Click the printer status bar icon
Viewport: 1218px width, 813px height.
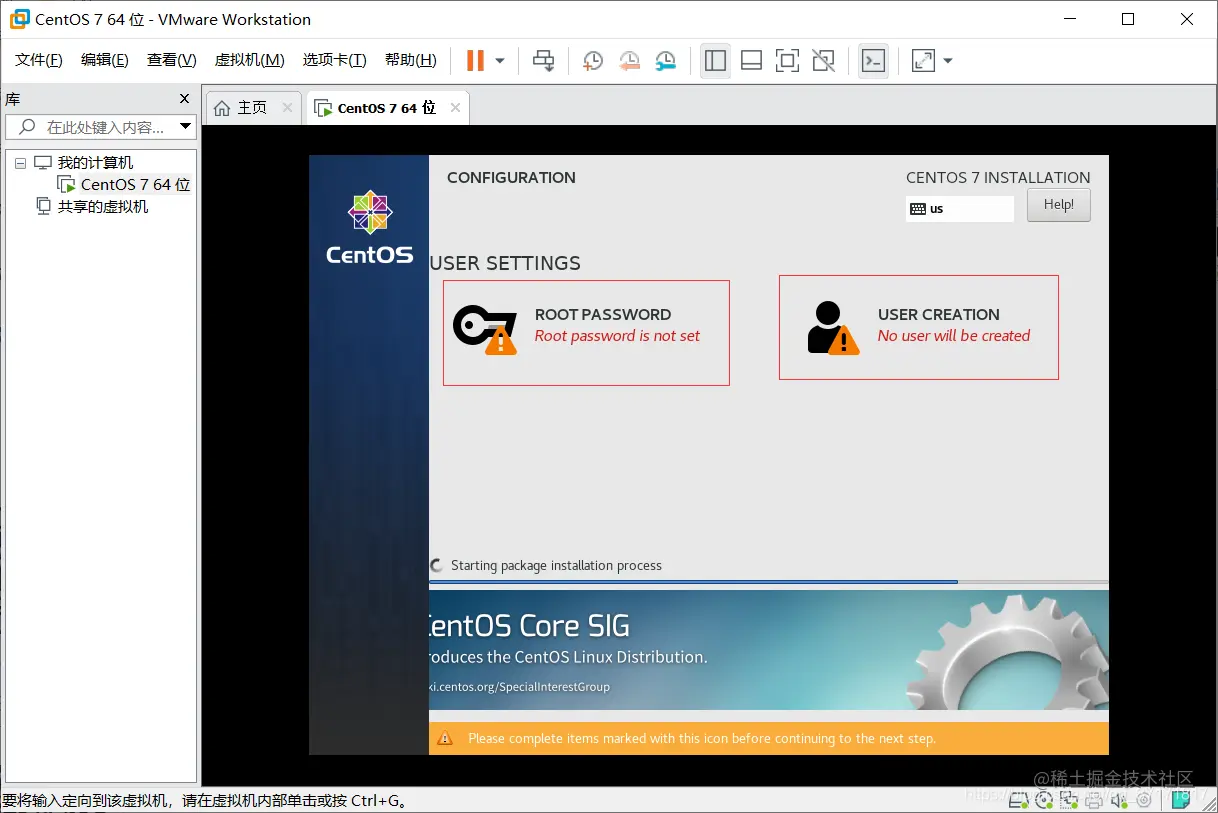pos(1094,800)
